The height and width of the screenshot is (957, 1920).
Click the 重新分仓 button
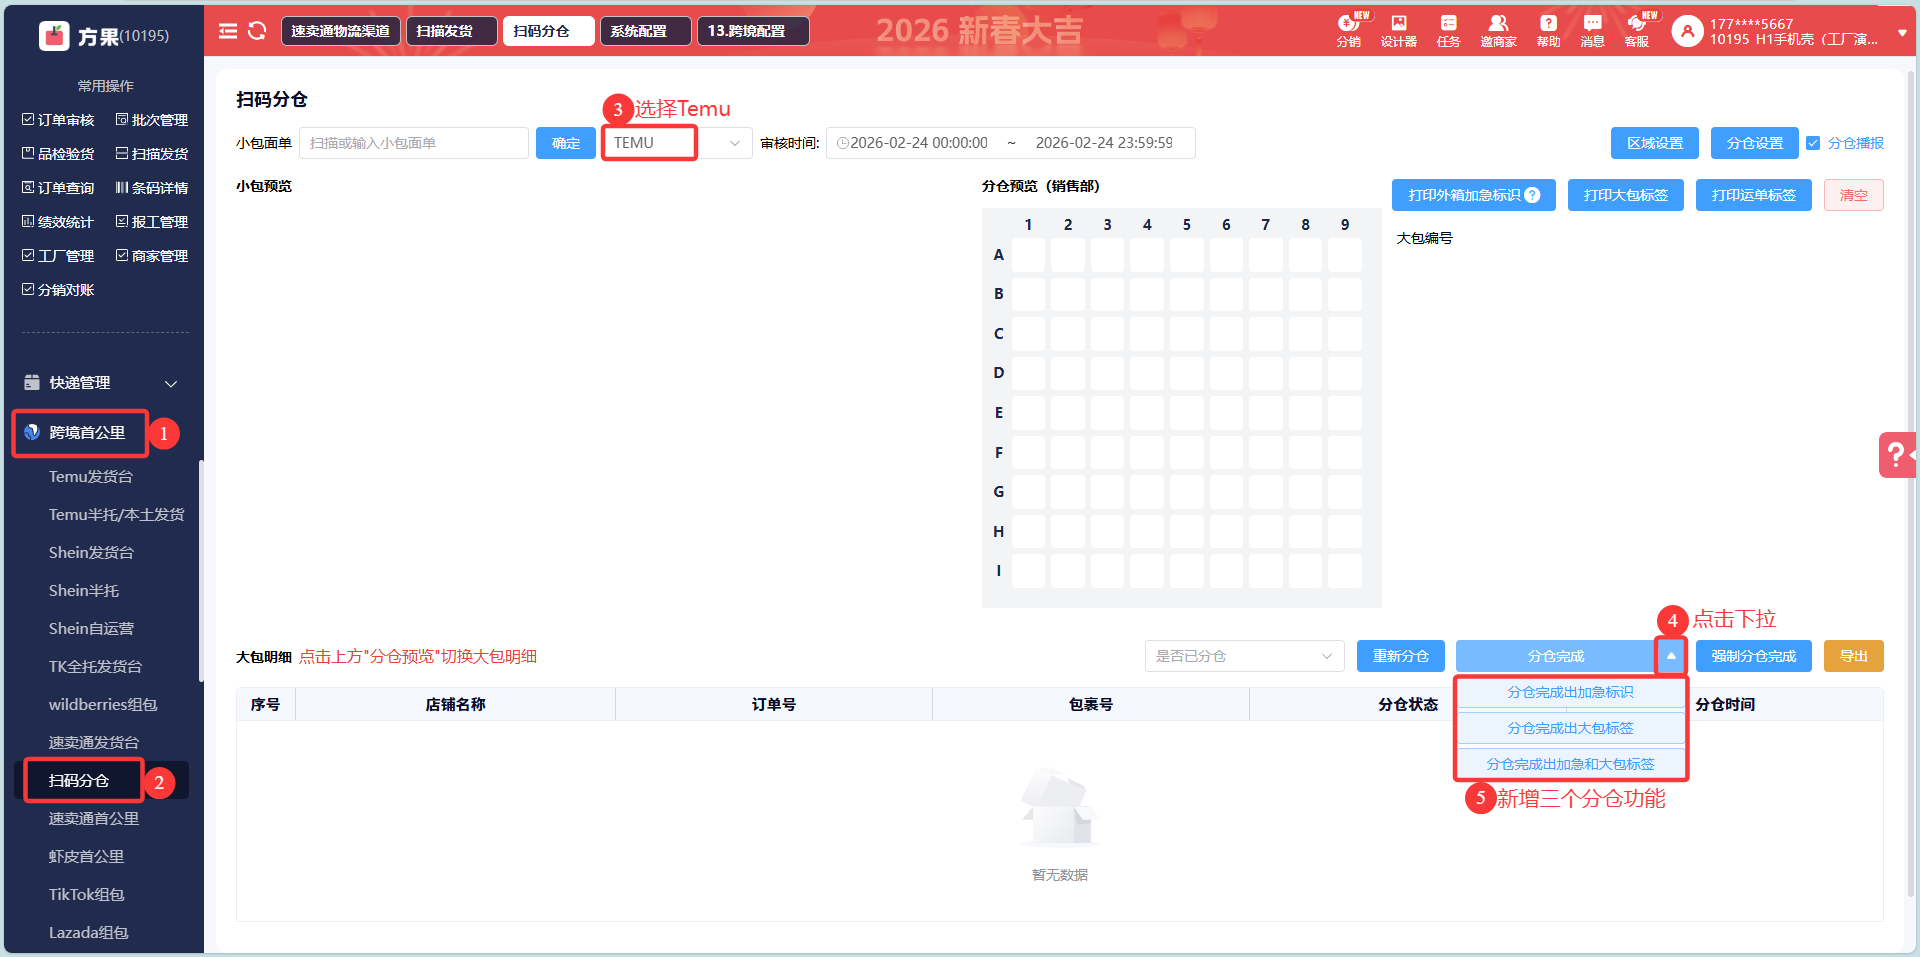click(1401, 656)
